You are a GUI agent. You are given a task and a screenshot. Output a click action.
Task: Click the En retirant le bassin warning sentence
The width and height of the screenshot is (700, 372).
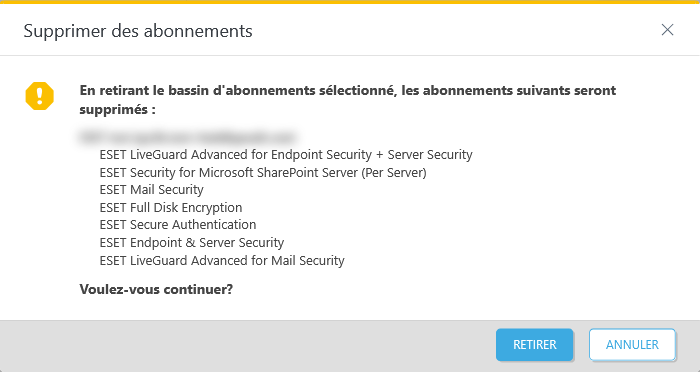(348, 100)
